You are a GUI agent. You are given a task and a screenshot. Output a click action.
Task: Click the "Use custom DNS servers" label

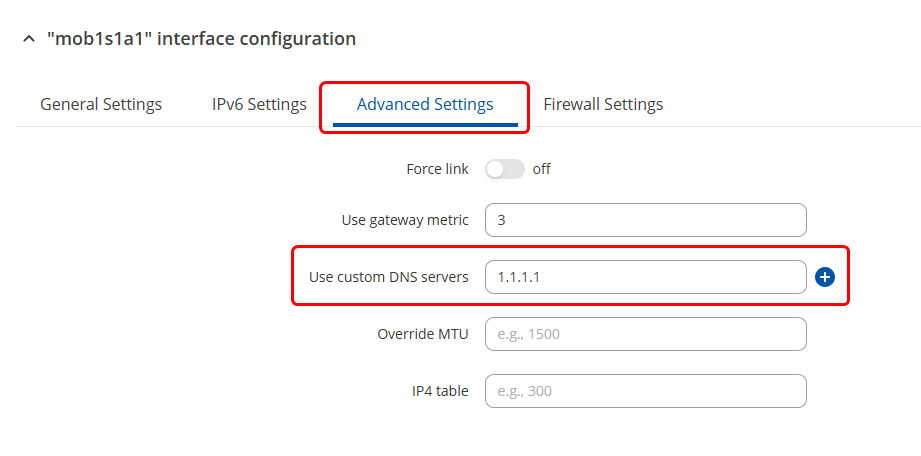[388, 277]
